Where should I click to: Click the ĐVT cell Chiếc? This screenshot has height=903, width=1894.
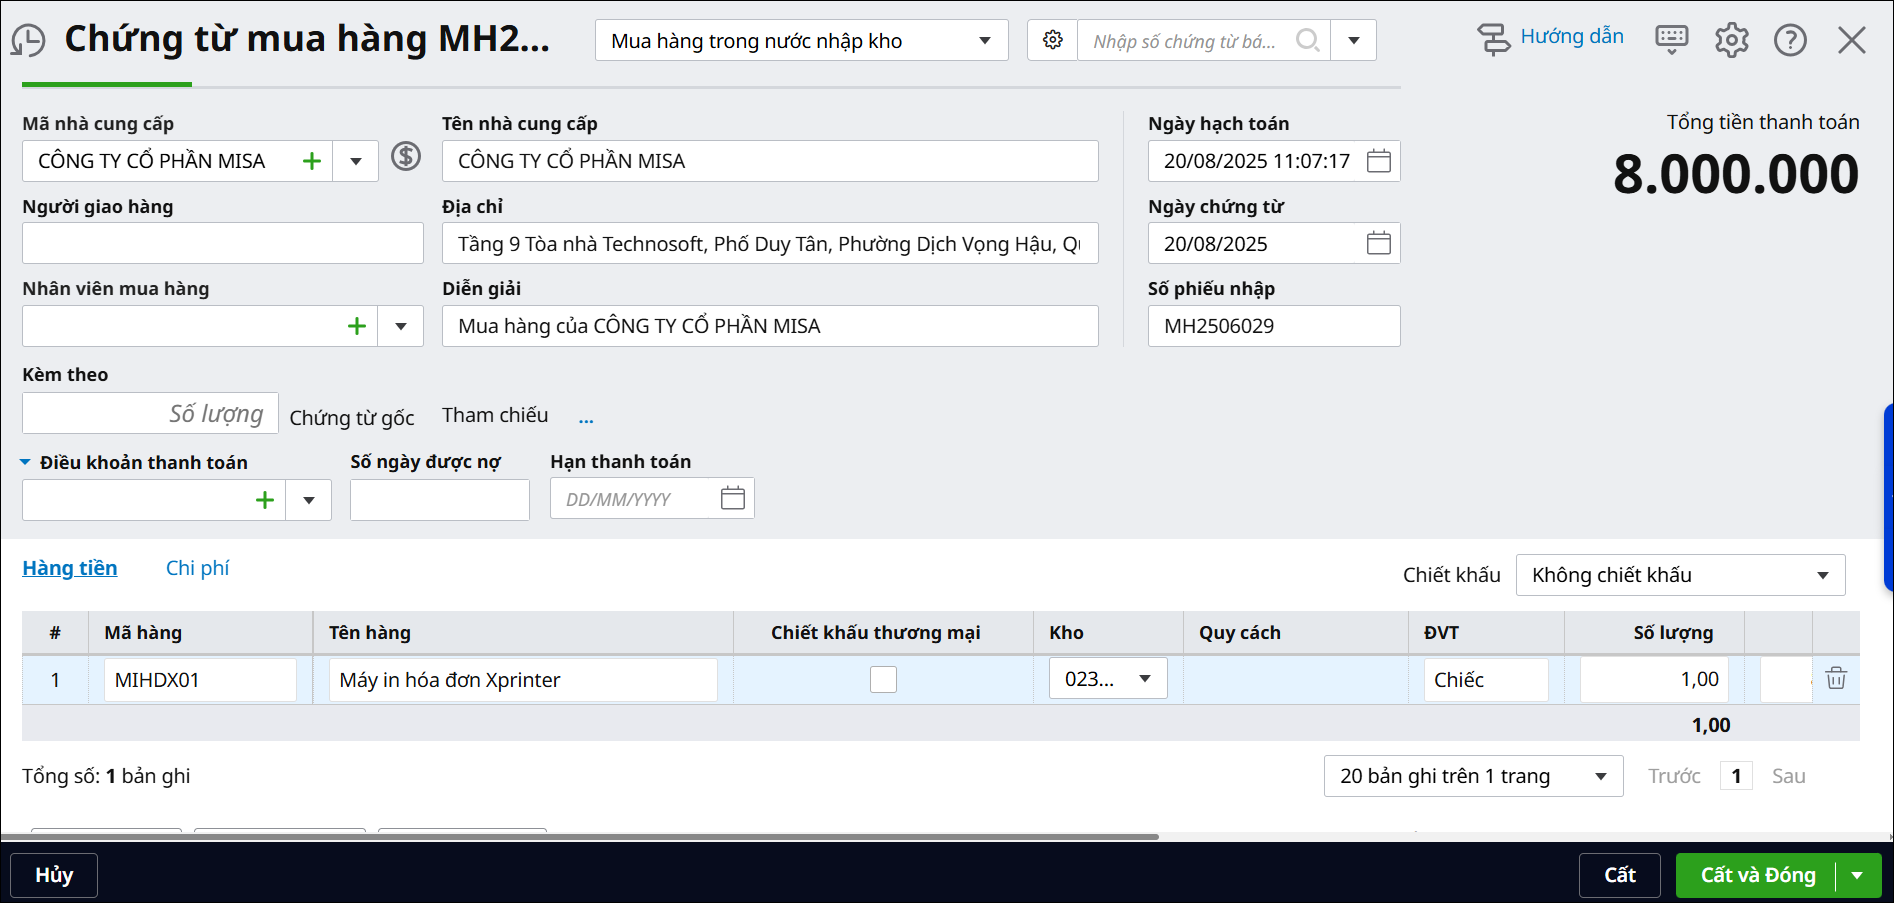tap(1486, 680)
